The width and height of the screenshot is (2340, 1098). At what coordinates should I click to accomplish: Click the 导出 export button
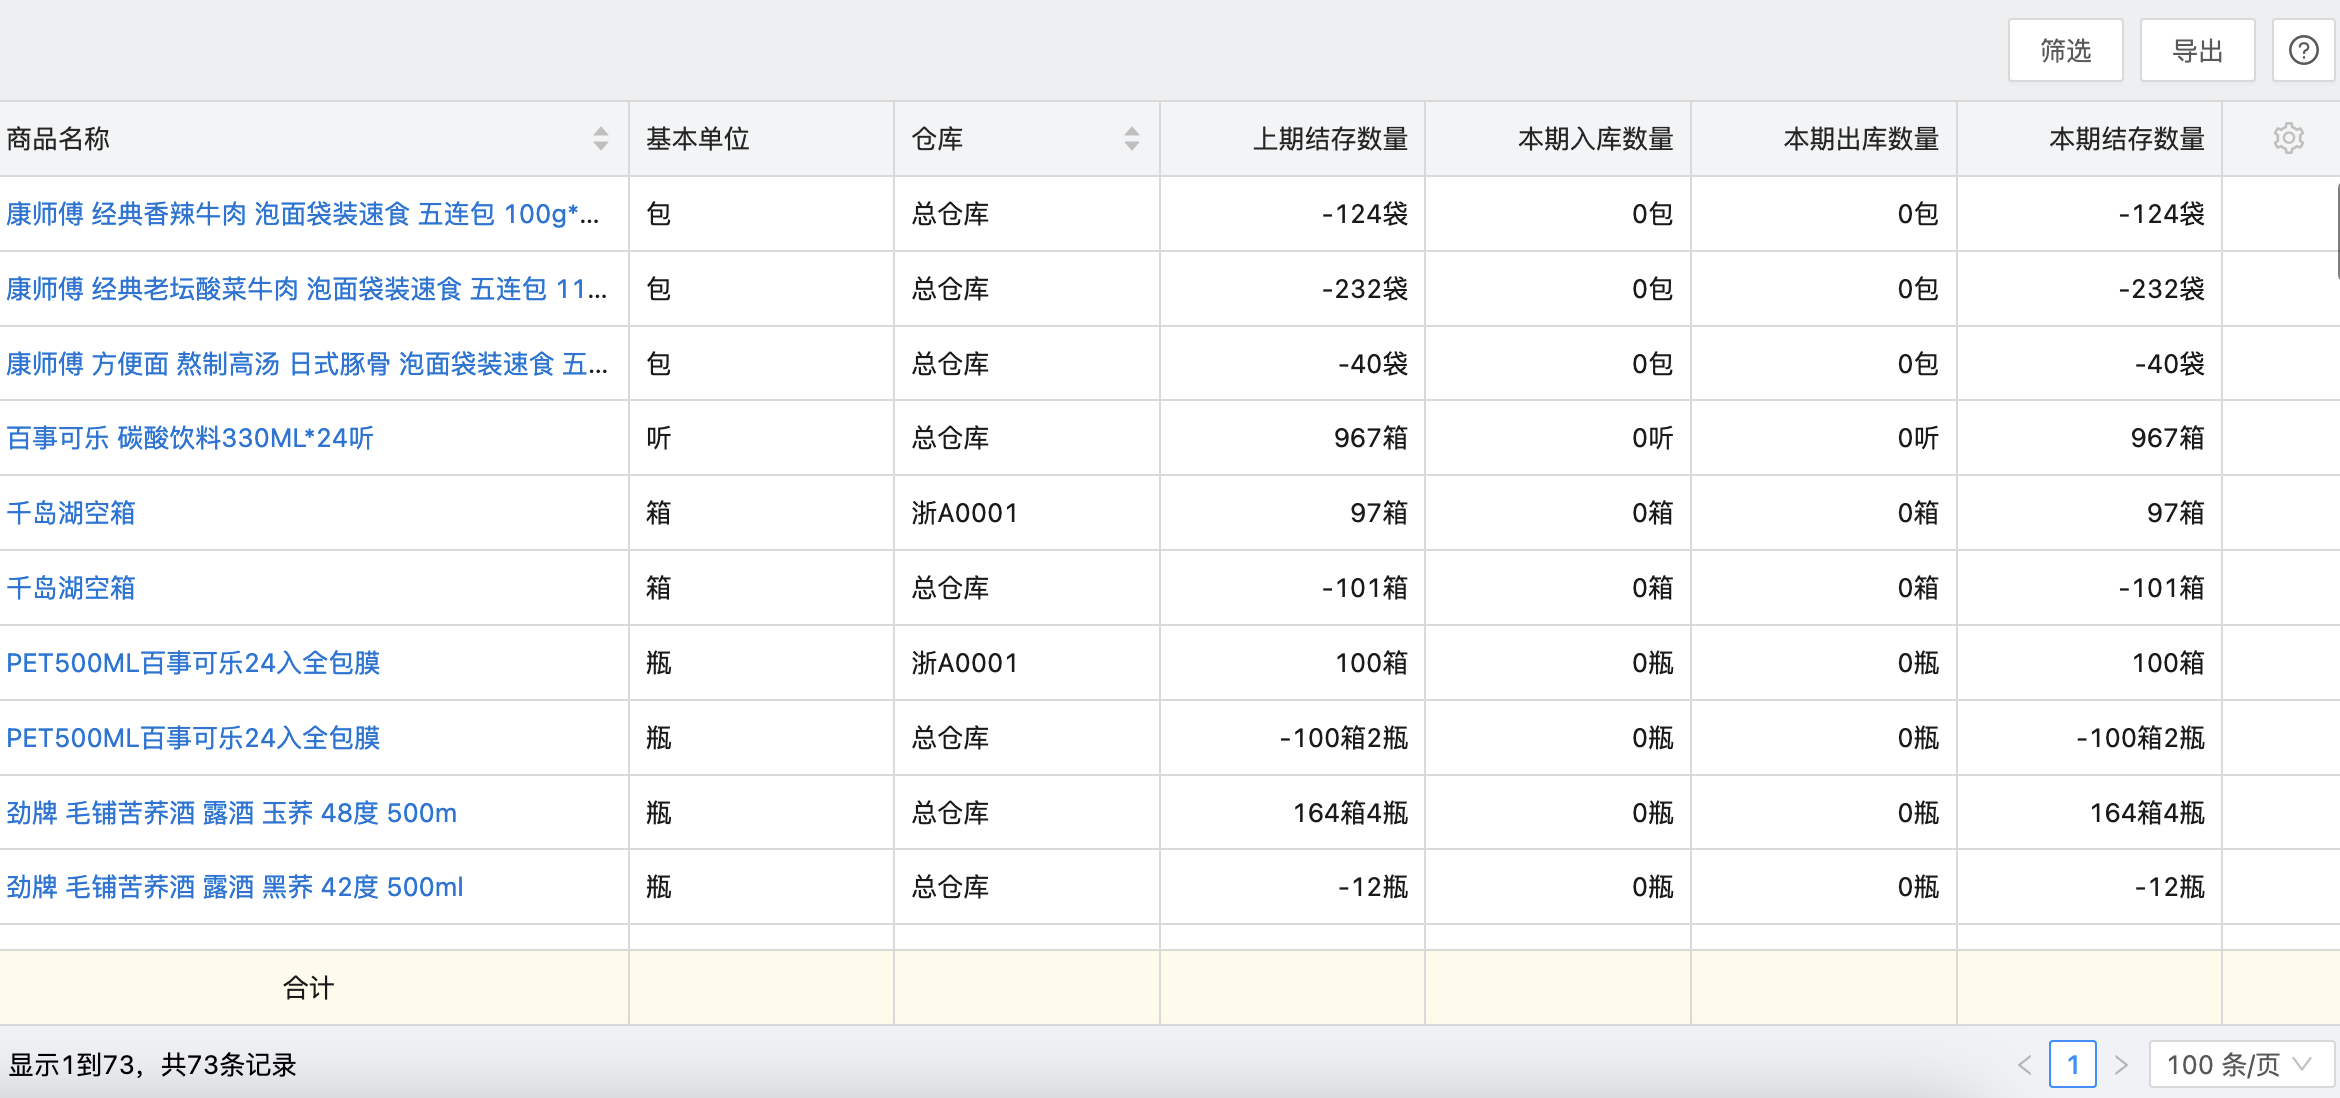click(2197, 50)
